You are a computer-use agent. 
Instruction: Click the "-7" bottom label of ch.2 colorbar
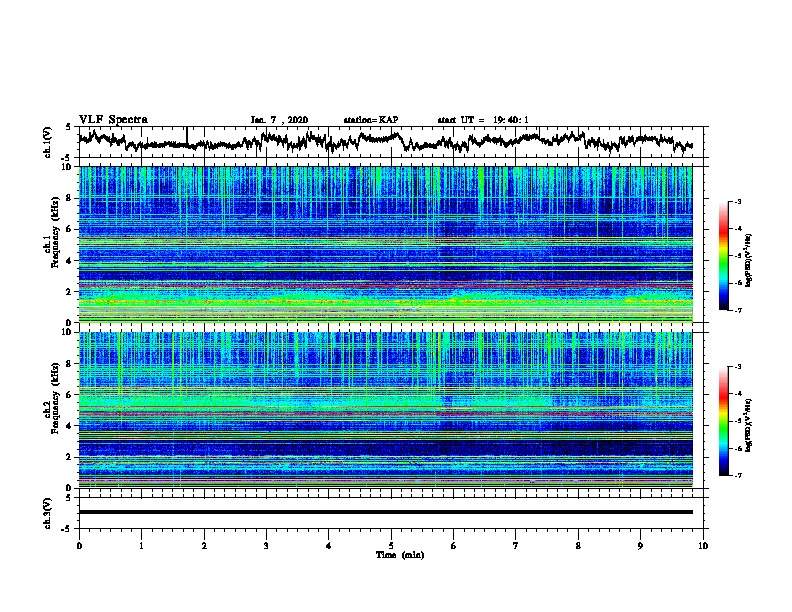[x=738, y=475]
